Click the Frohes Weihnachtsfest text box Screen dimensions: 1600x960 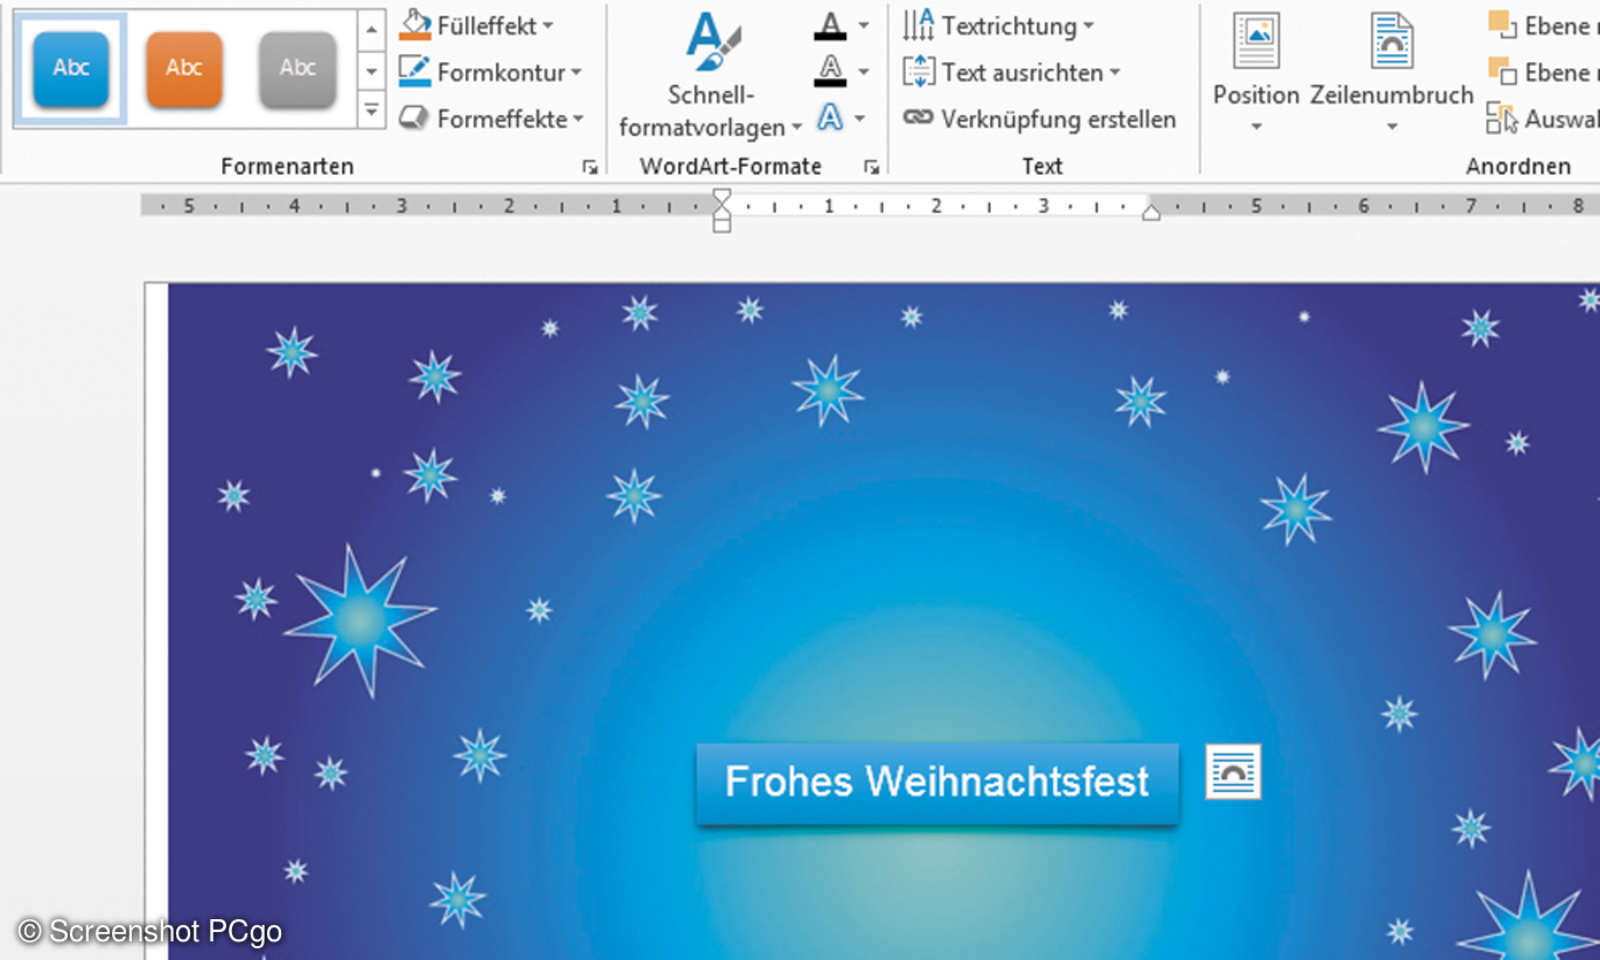(937, 783)
